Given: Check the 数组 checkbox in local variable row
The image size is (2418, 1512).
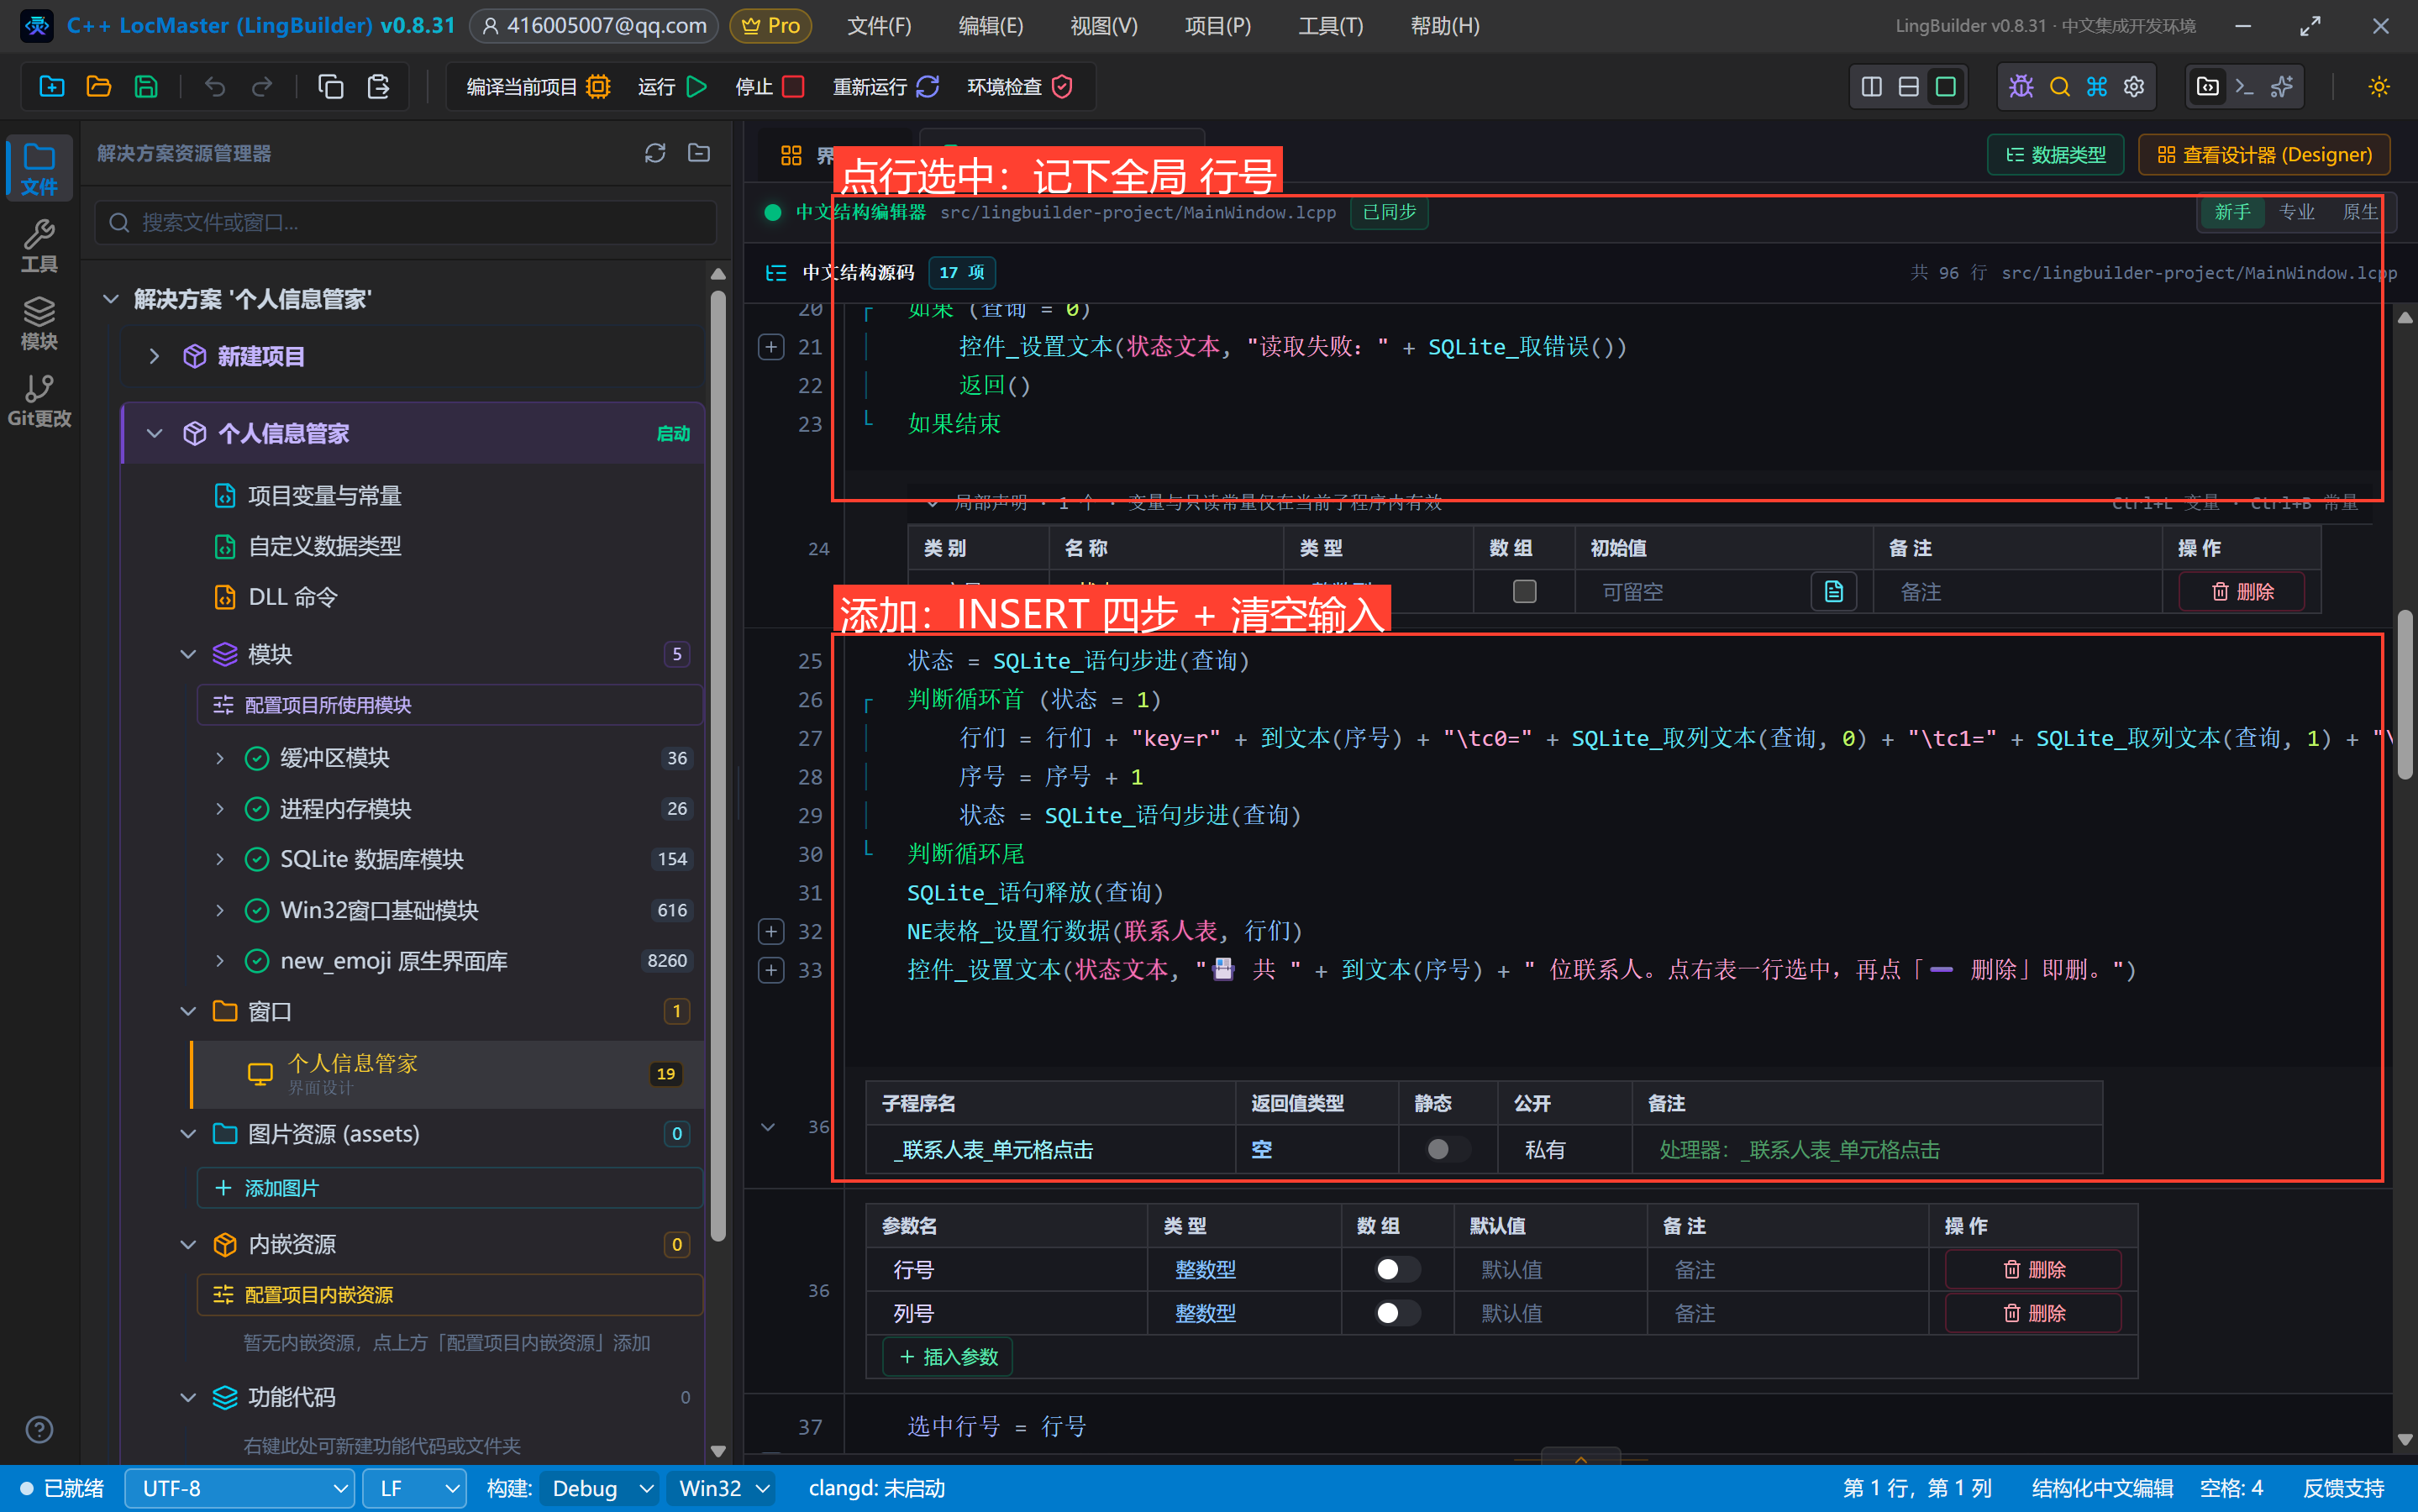Looking at the screenshot, I should click(x=1524, y=591).
